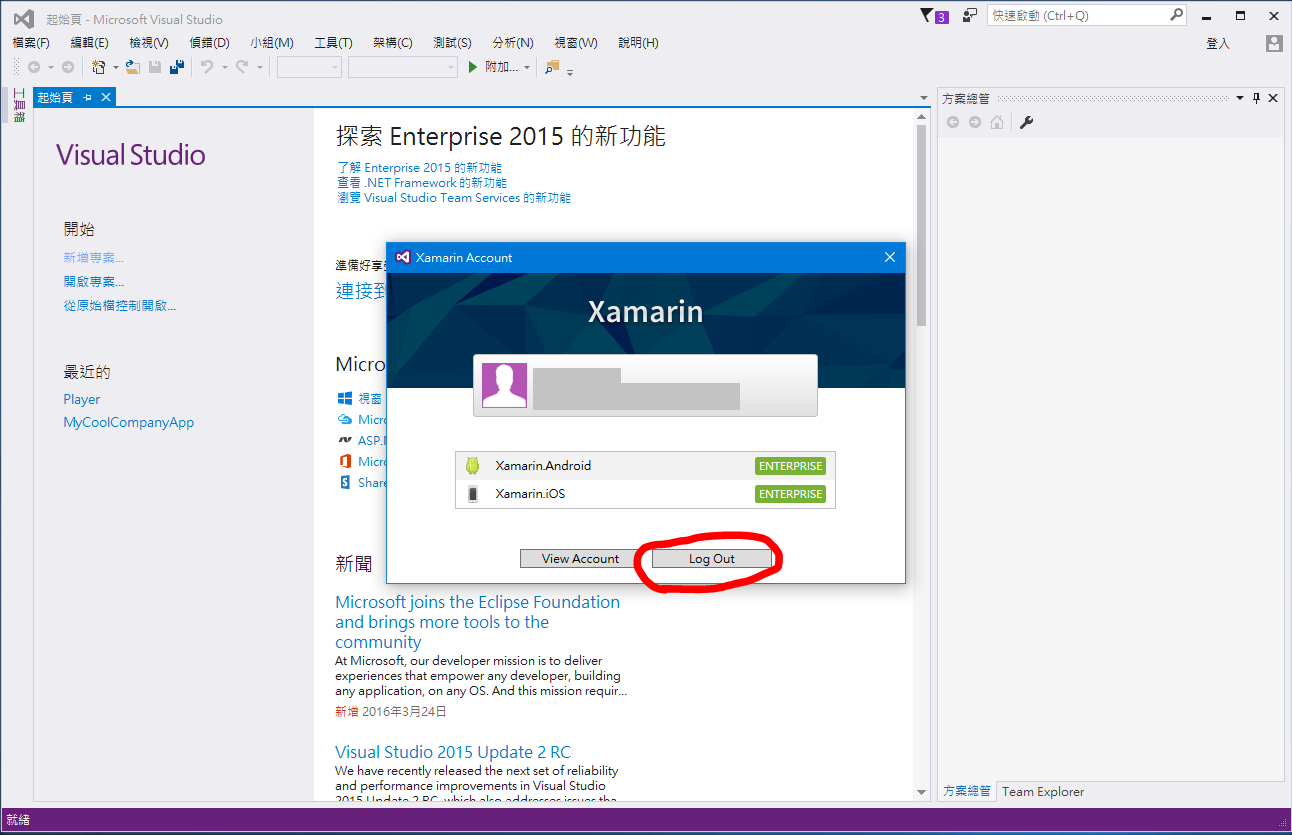Open the 檢視(V) menu
Image resolution: width=1292 pixels, height=835 pixels.
coord(149,43)
